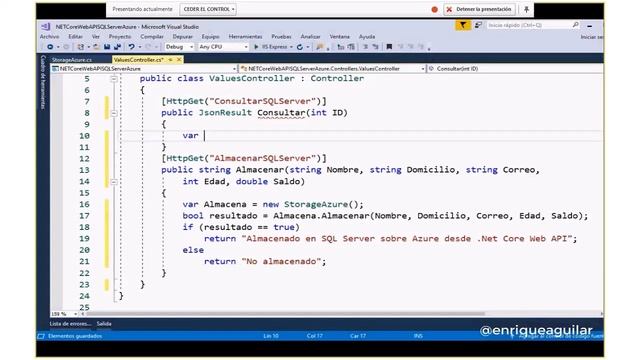Viewport: 640px width, 360px height.
Task: Click the find-in-files toolbar icon
Action: coord(320,47)
